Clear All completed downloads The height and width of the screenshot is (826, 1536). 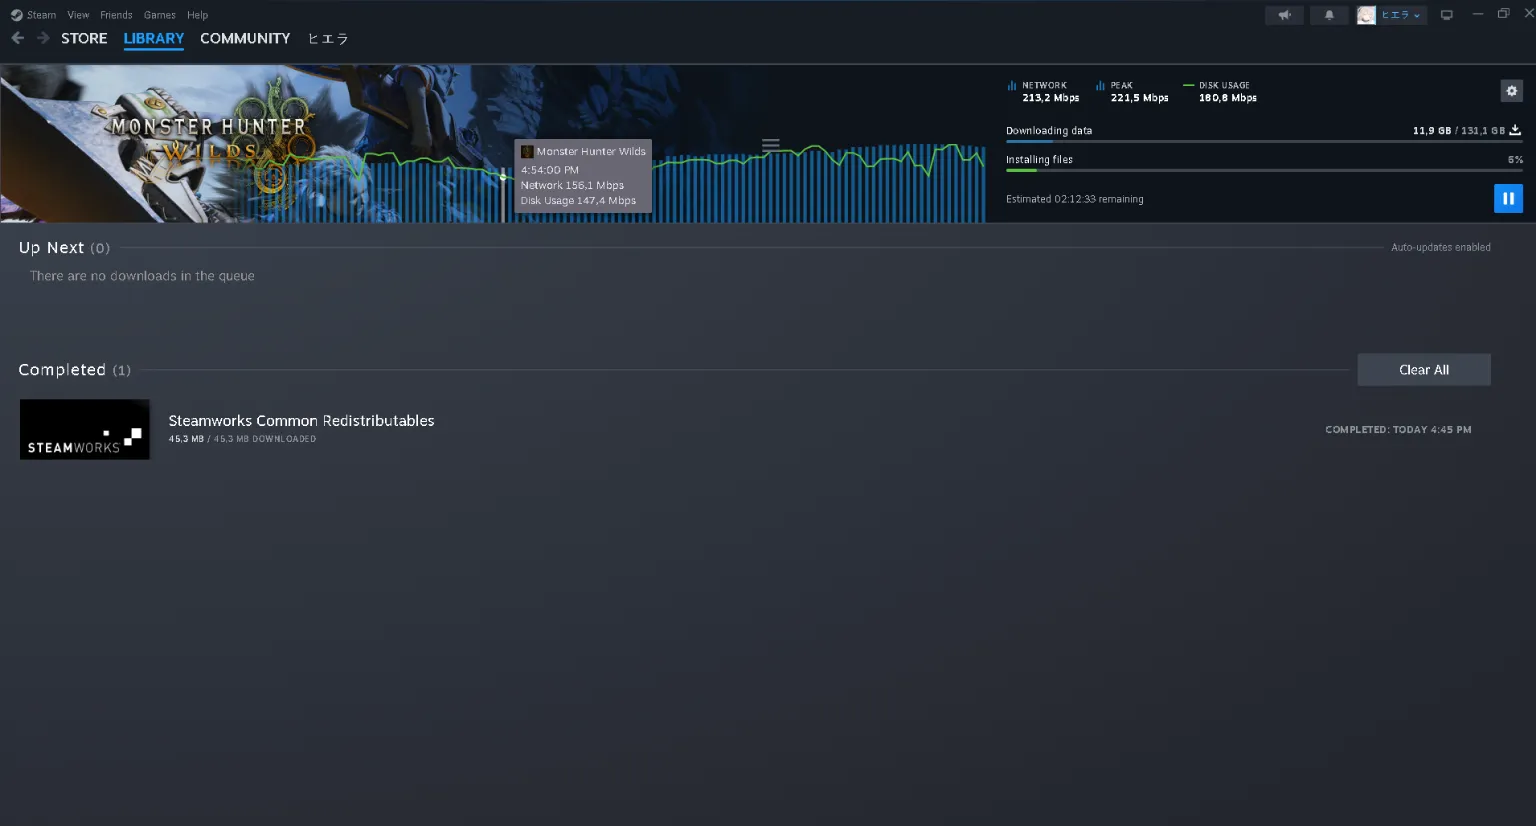tap(1424, 370)
